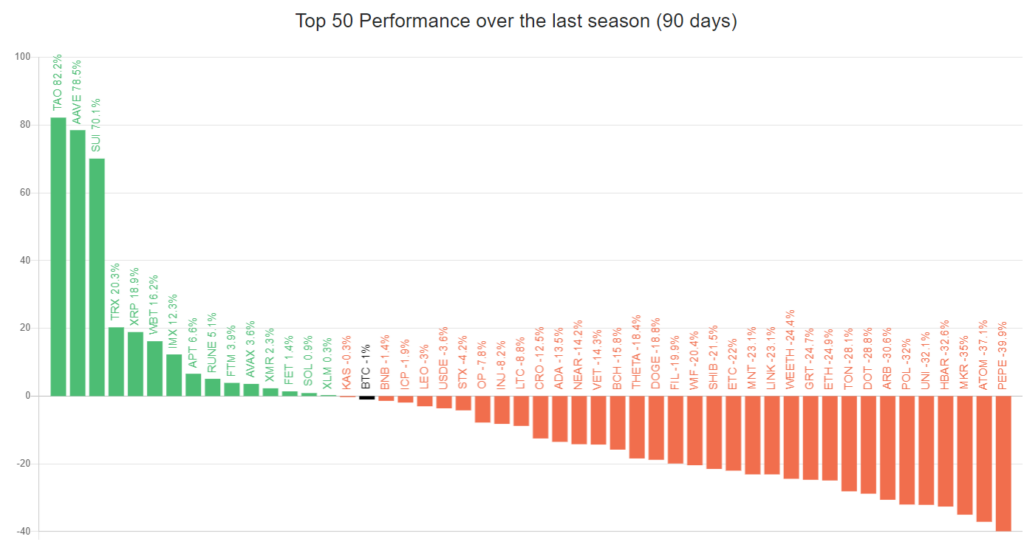The image size is (1024, 556).
Task: Select the red DOGE bar
Action: [x=656, y=427]
